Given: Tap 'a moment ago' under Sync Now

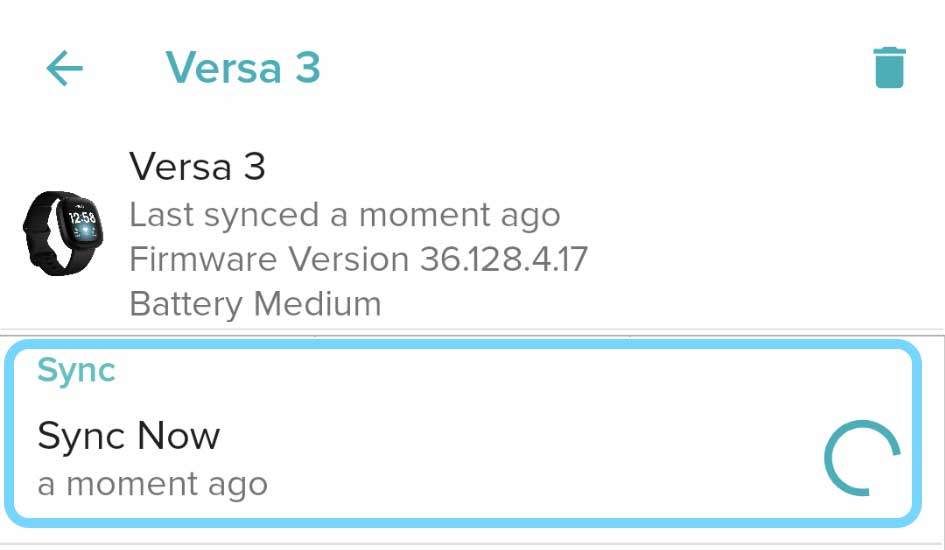Looking at the screenshot, I should pyautogui.click(x=152, y=485).
